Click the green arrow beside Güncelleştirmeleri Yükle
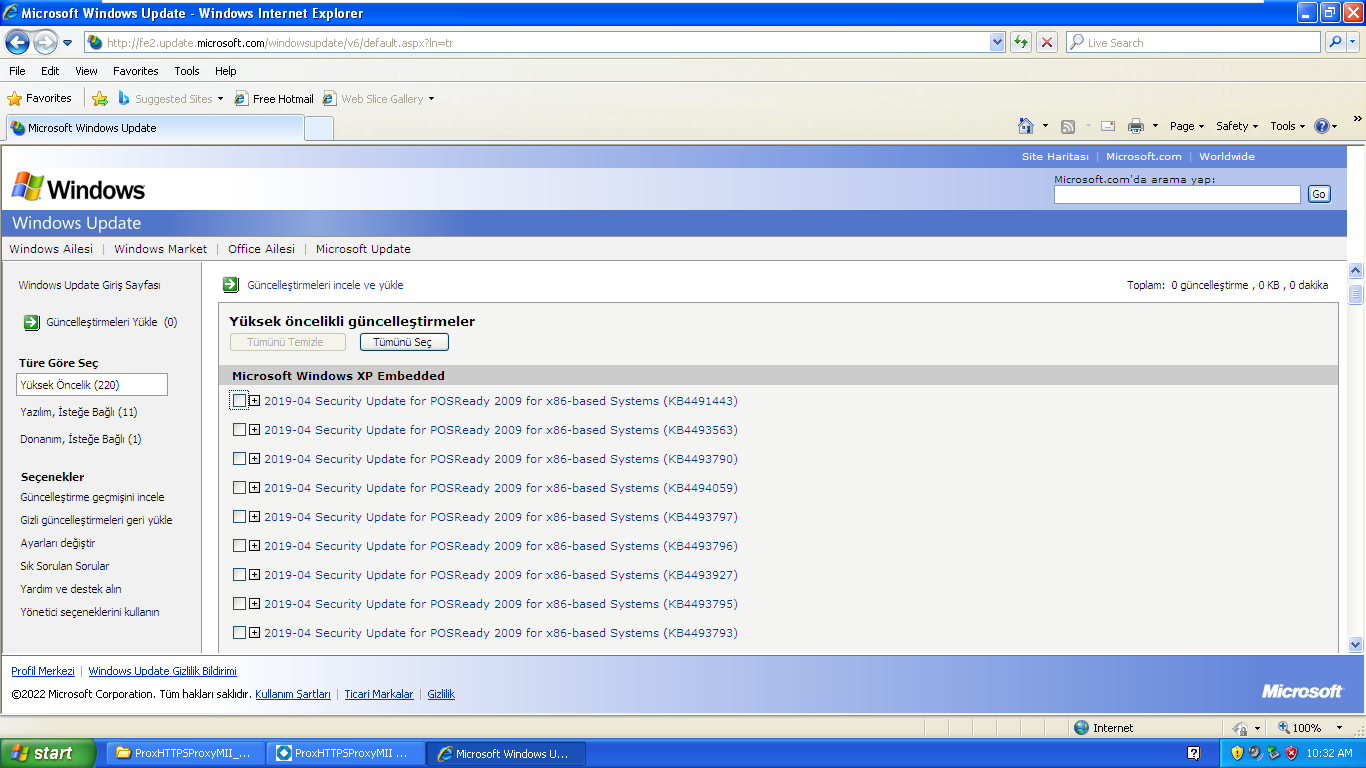The height and width of the screenshot is (768, 1366). tap(30, 322)
